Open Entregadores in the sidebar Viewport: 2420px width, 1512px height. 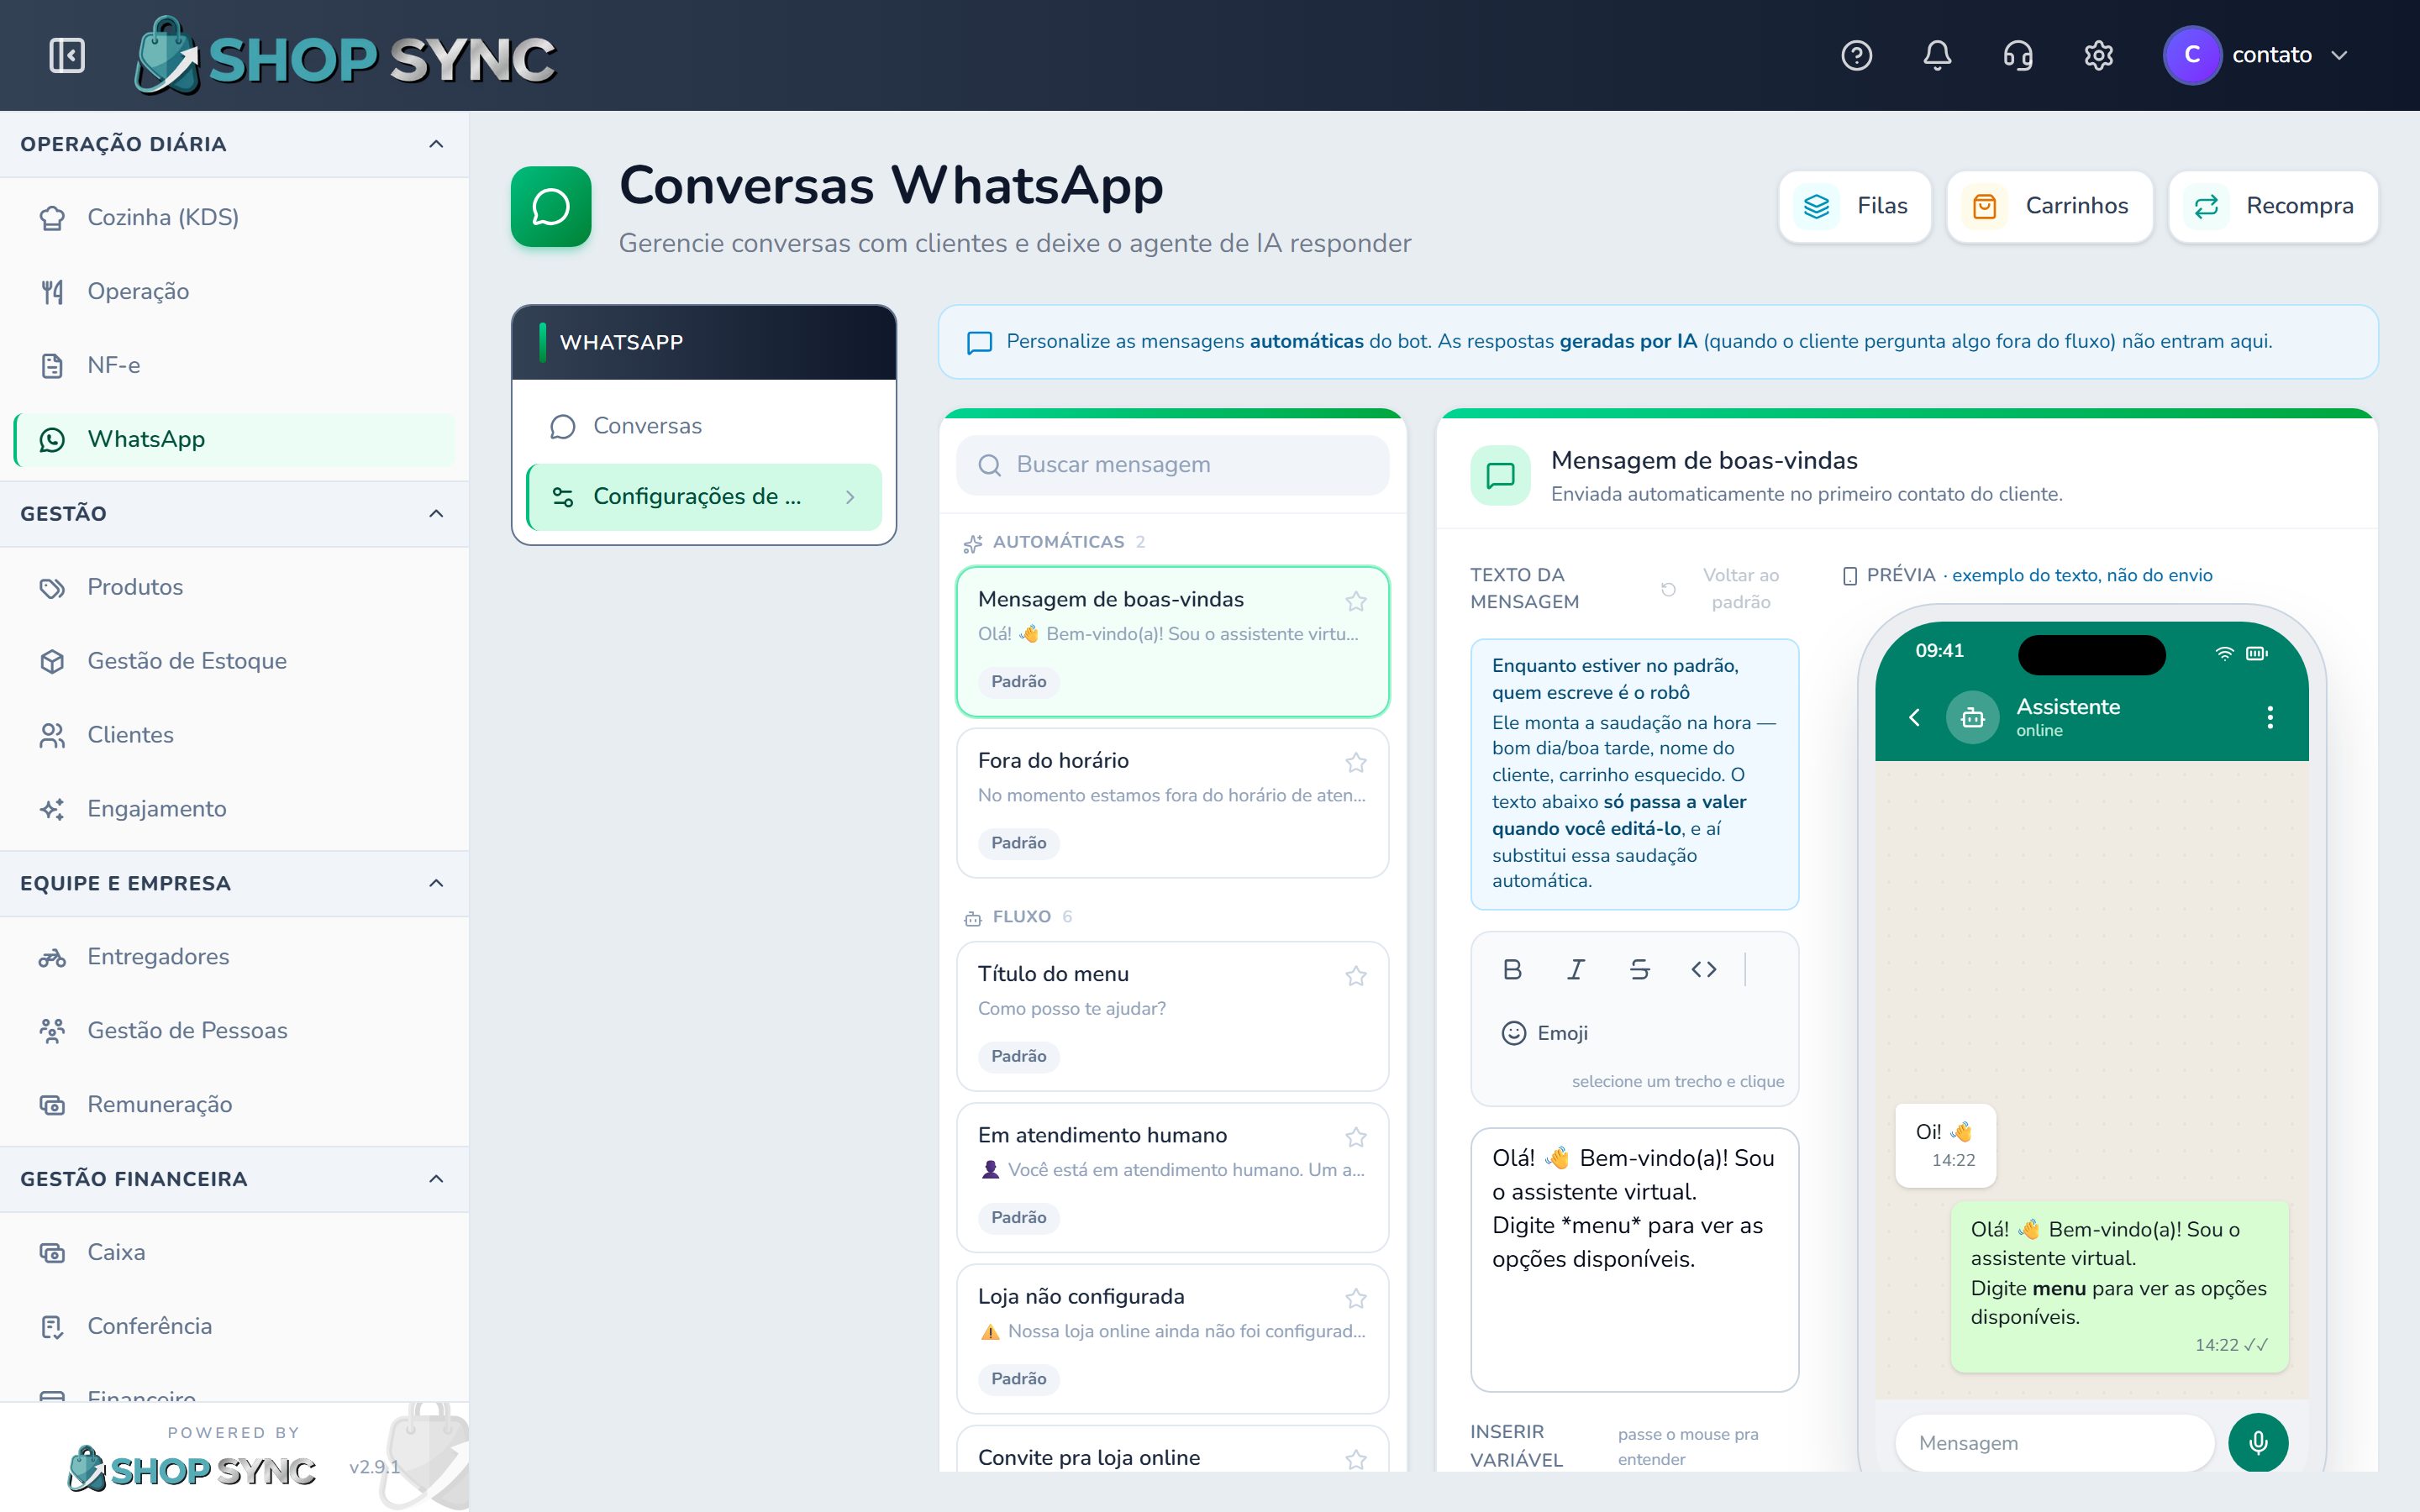235,957
